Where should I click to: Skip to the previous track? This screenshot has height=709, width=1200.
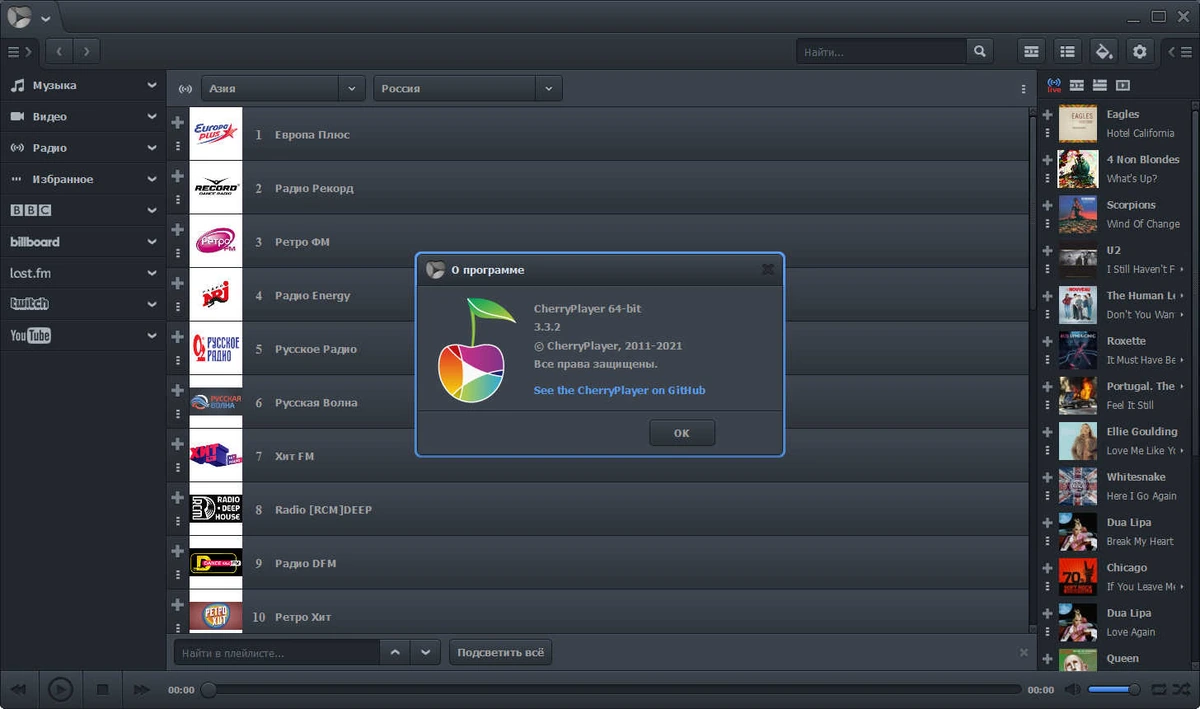click(x=19, y=689)
